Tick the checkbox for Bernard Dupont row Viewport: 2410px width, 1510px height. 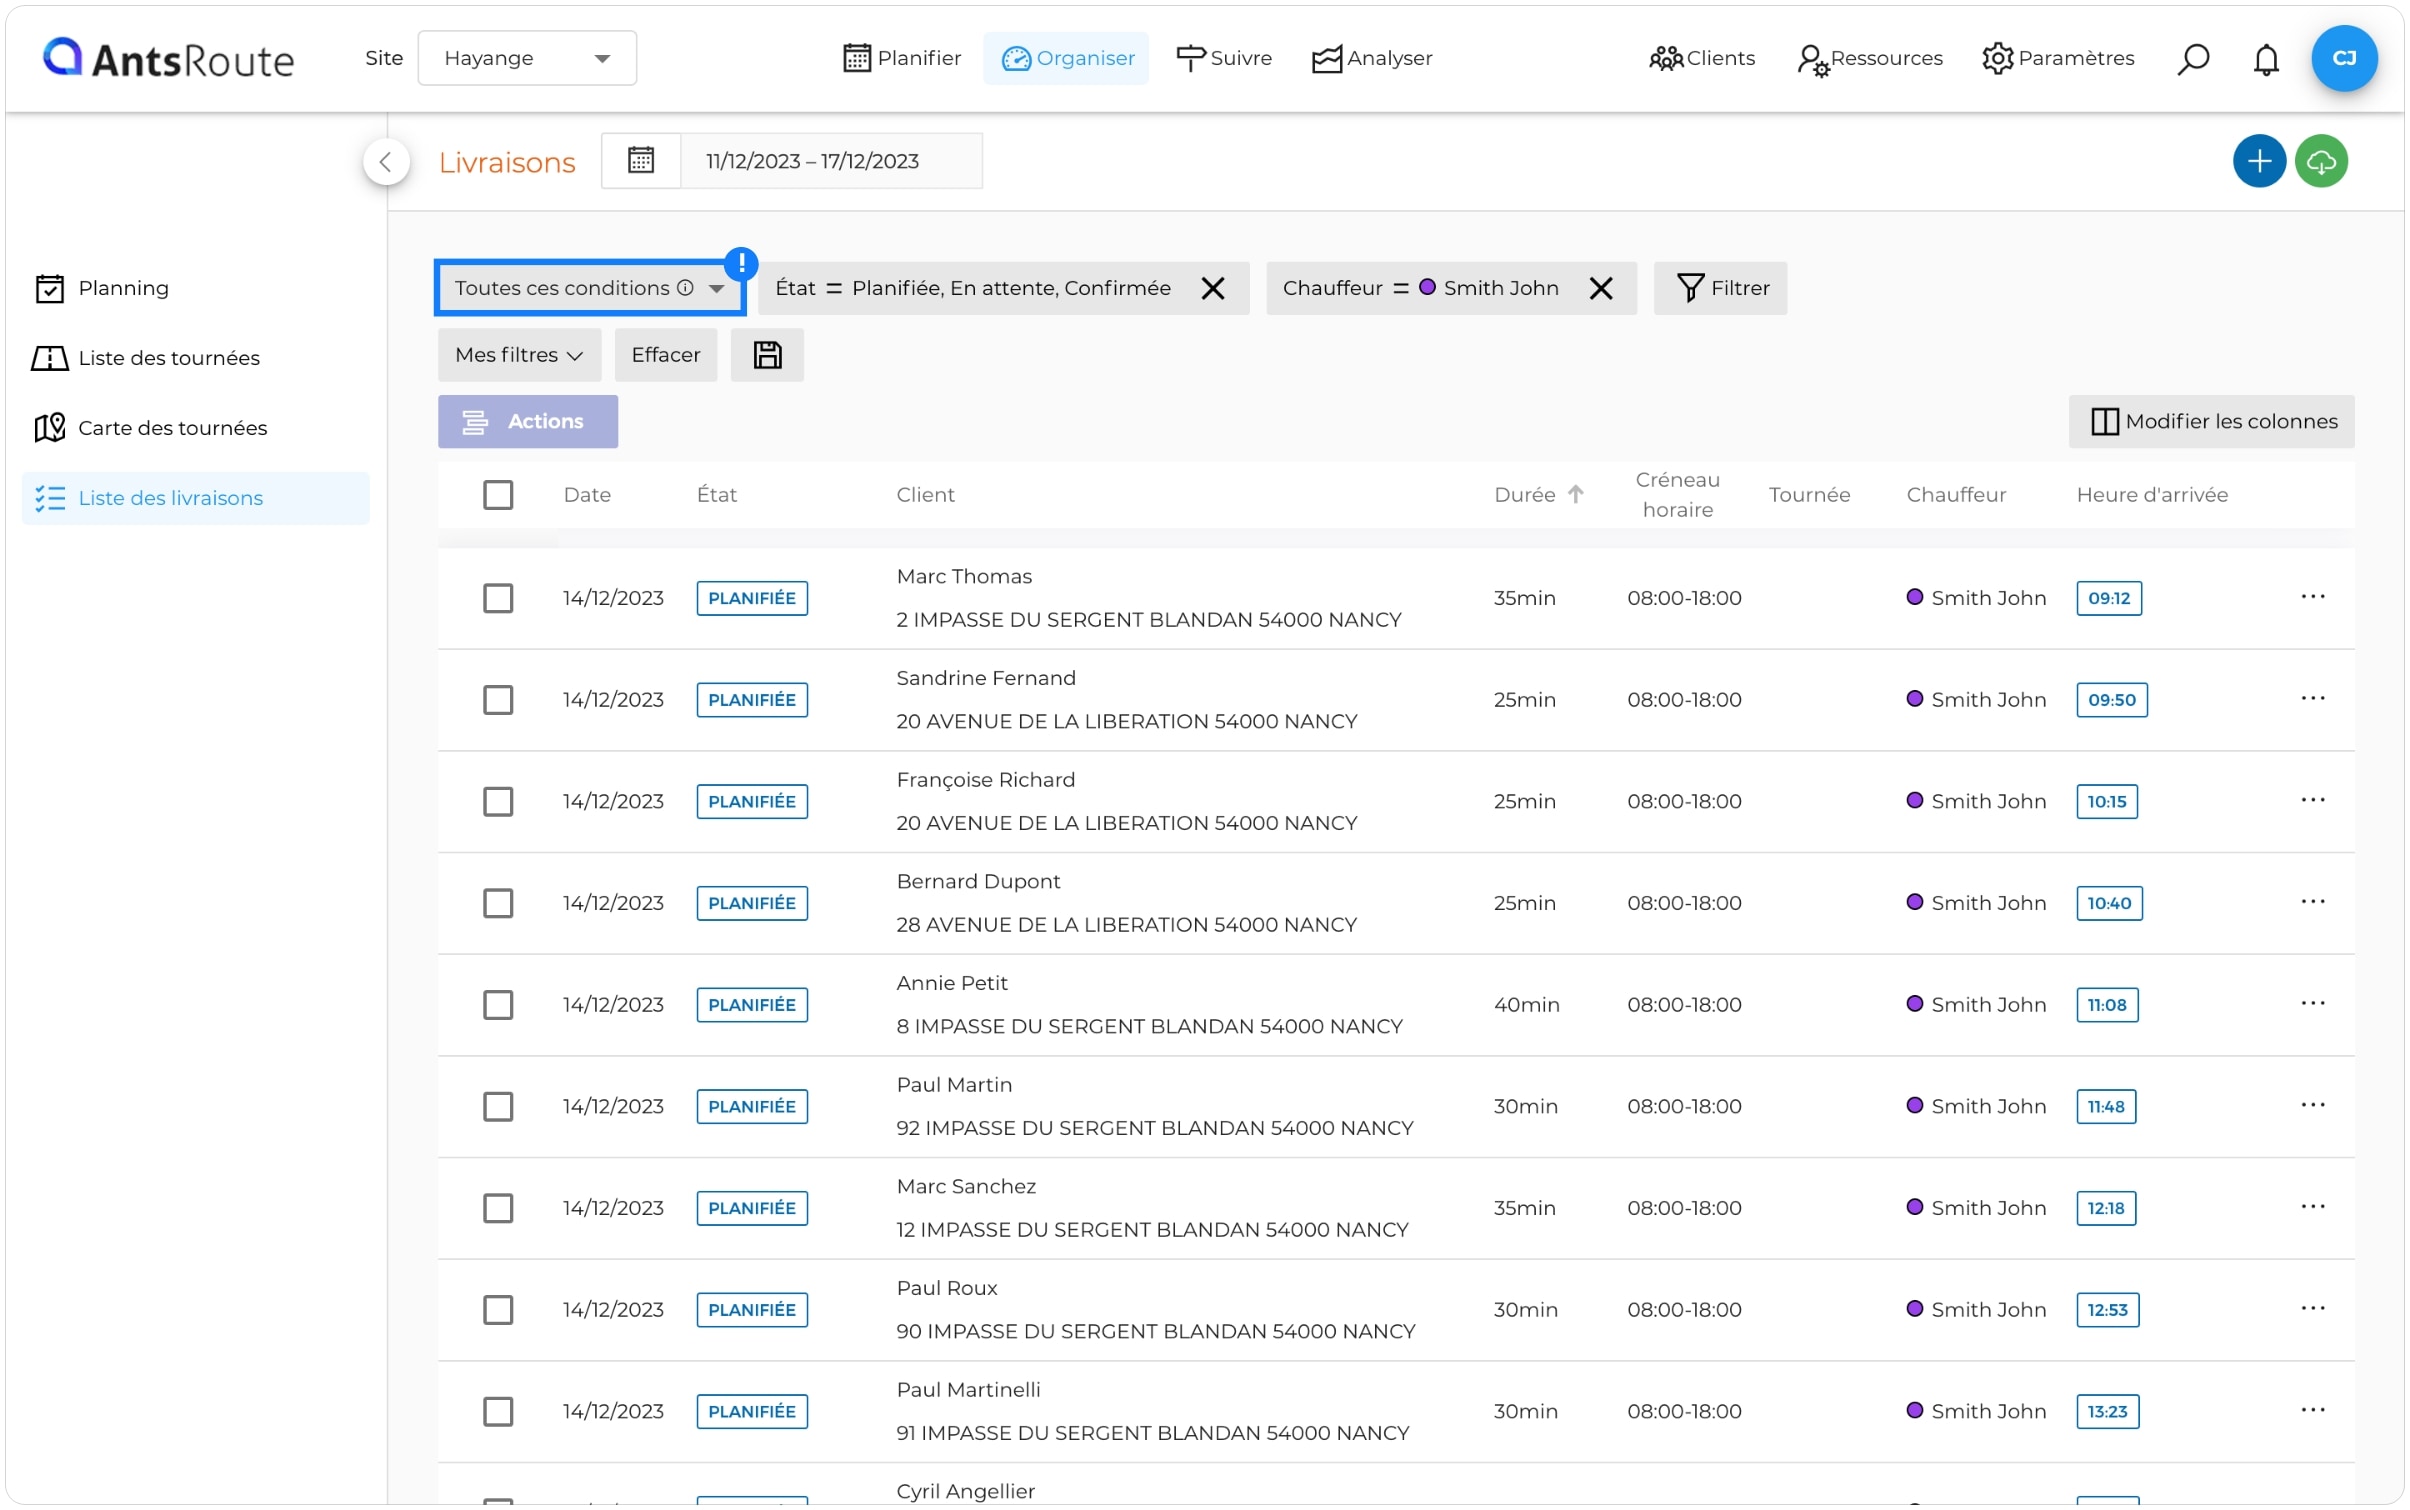point(498,903)
